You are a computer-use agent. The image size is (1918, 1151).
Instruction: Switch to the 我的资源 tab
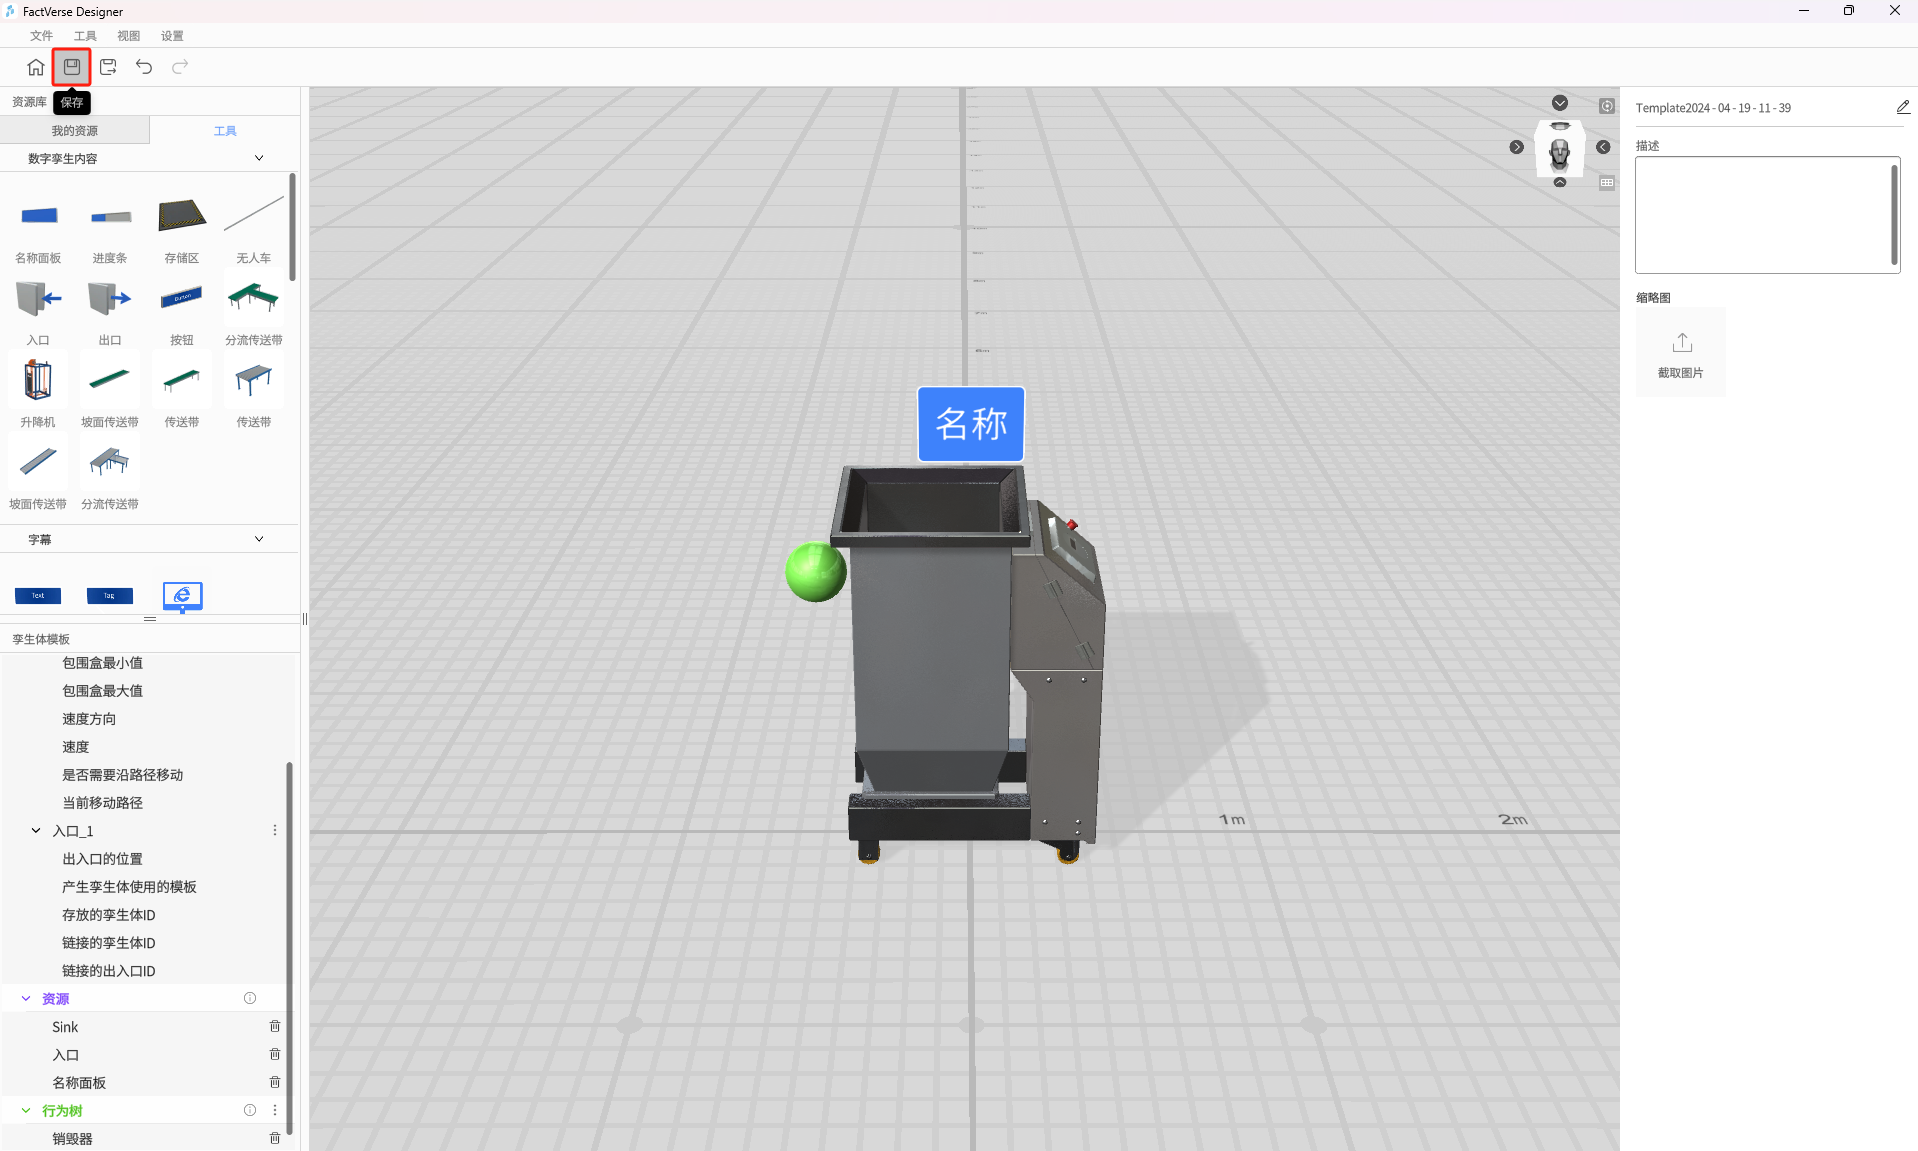pyautogui.click(x=75, y=131)
